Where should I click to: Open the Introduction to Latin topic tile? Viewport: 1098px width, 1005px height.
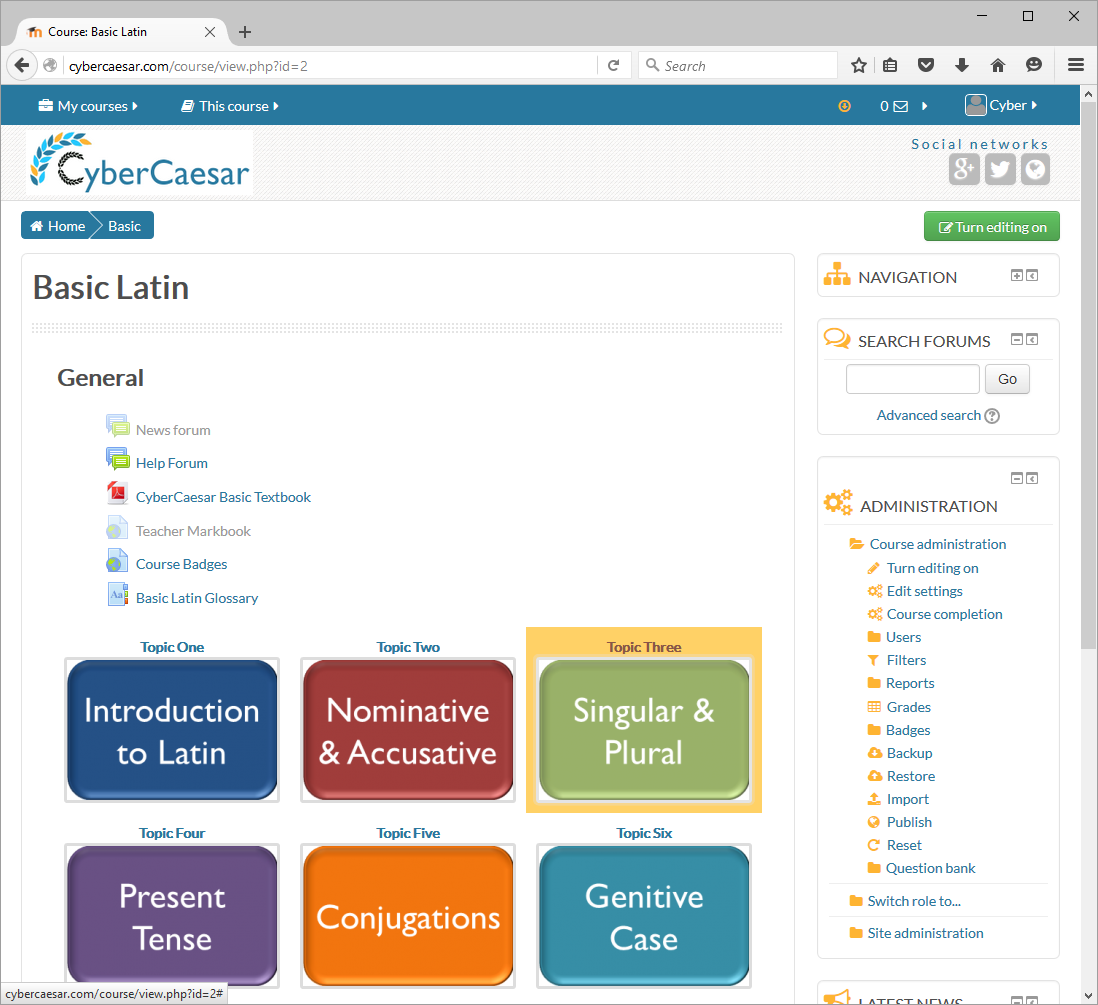[172, 730]
